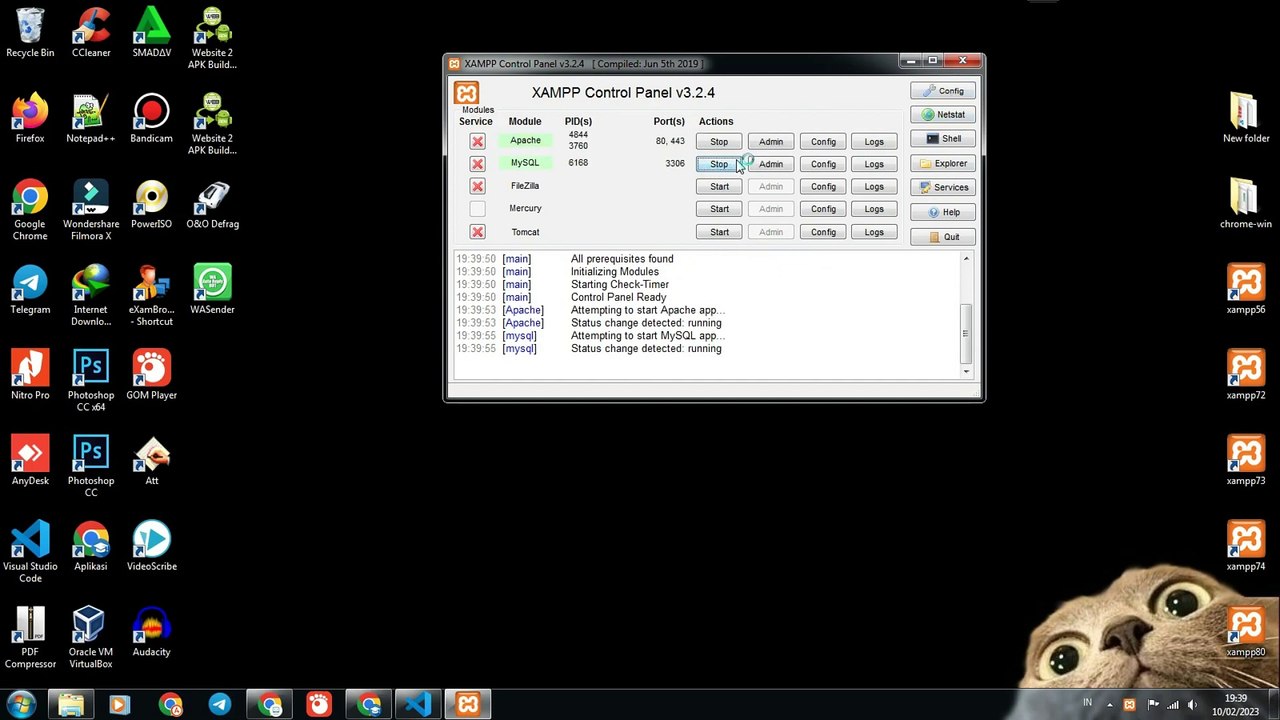Viewport: 1280px width, 720px height.
Task: Click the log scrollbar up arrow
Action: (966, 260)
